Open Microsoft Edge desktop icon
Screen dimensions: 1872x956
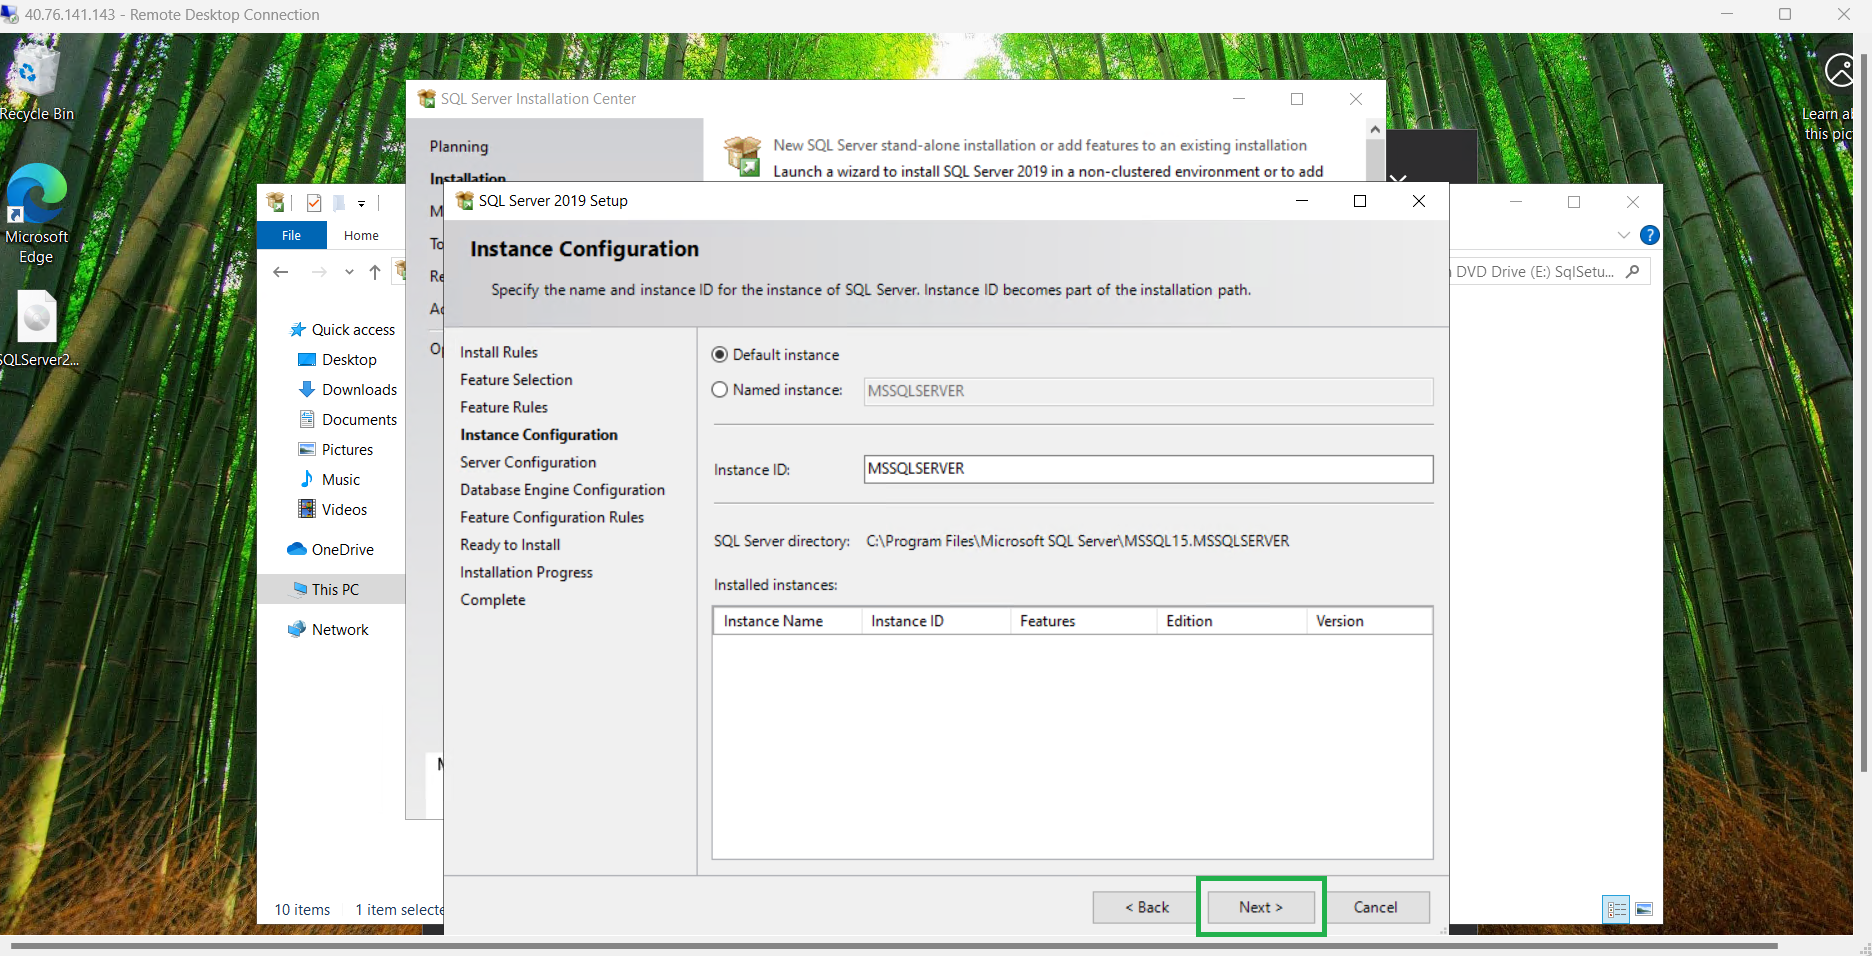[36, 213]
